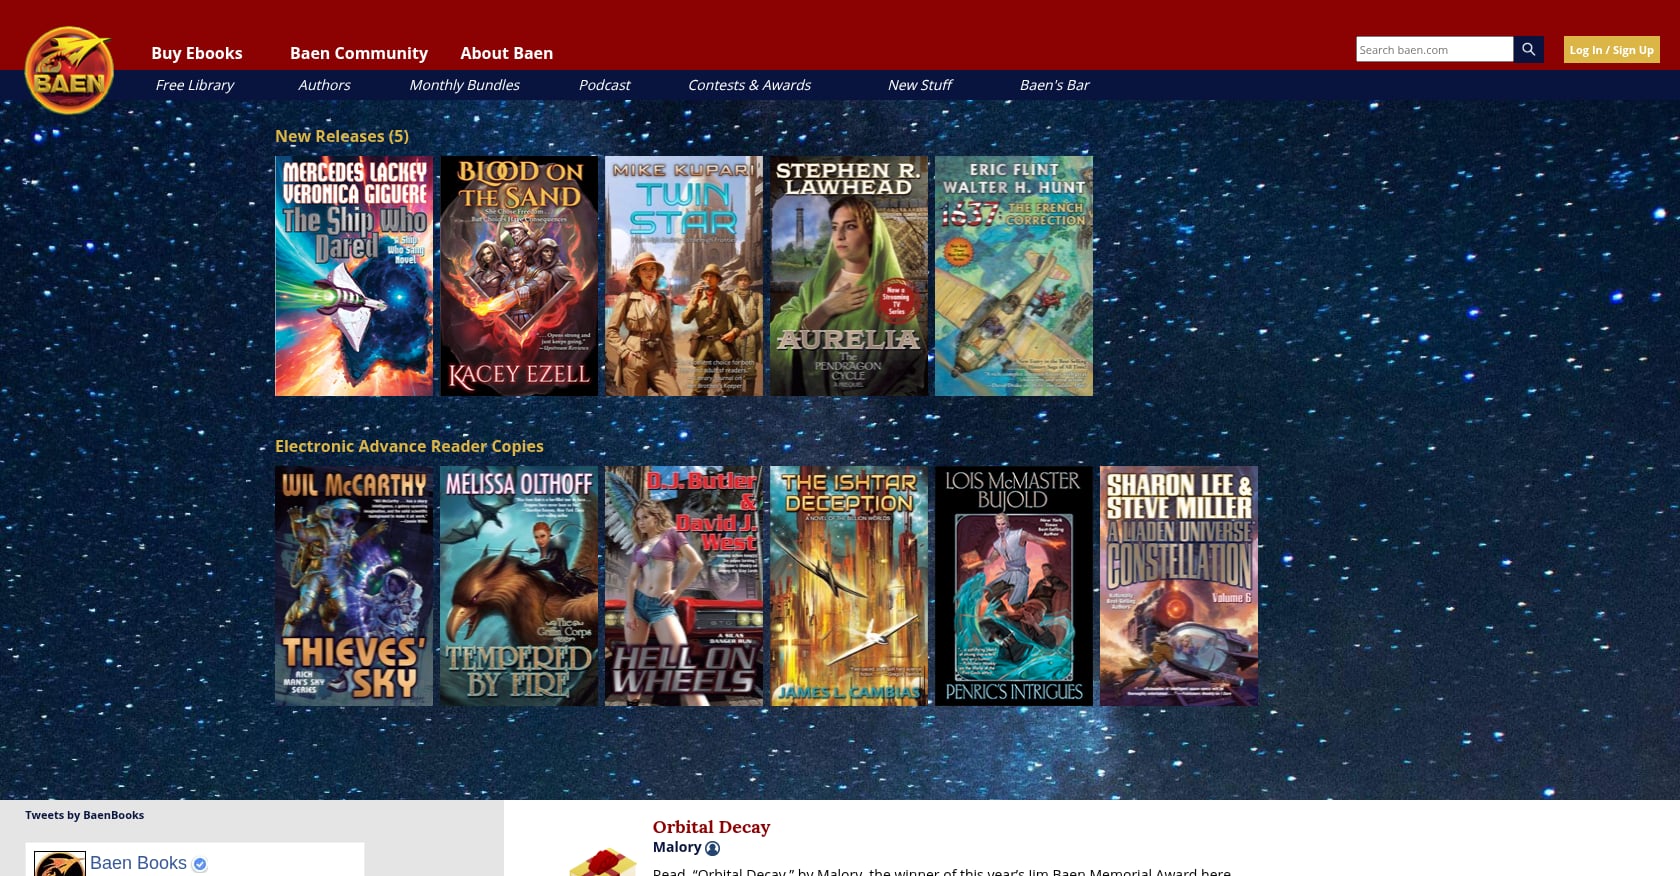Open the New Stuff page
This screenshot has width=1680, height=876.
pyautogui.click(x=919, y=85)
